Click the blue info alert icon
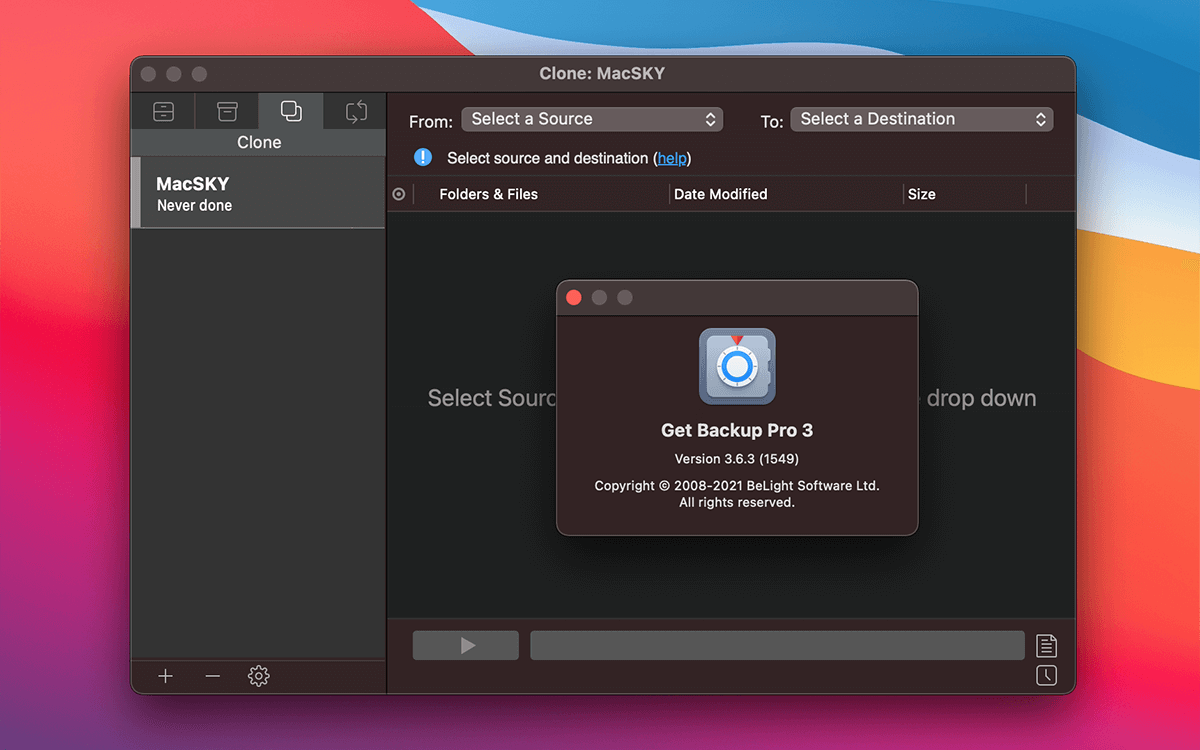 [423, 157]
